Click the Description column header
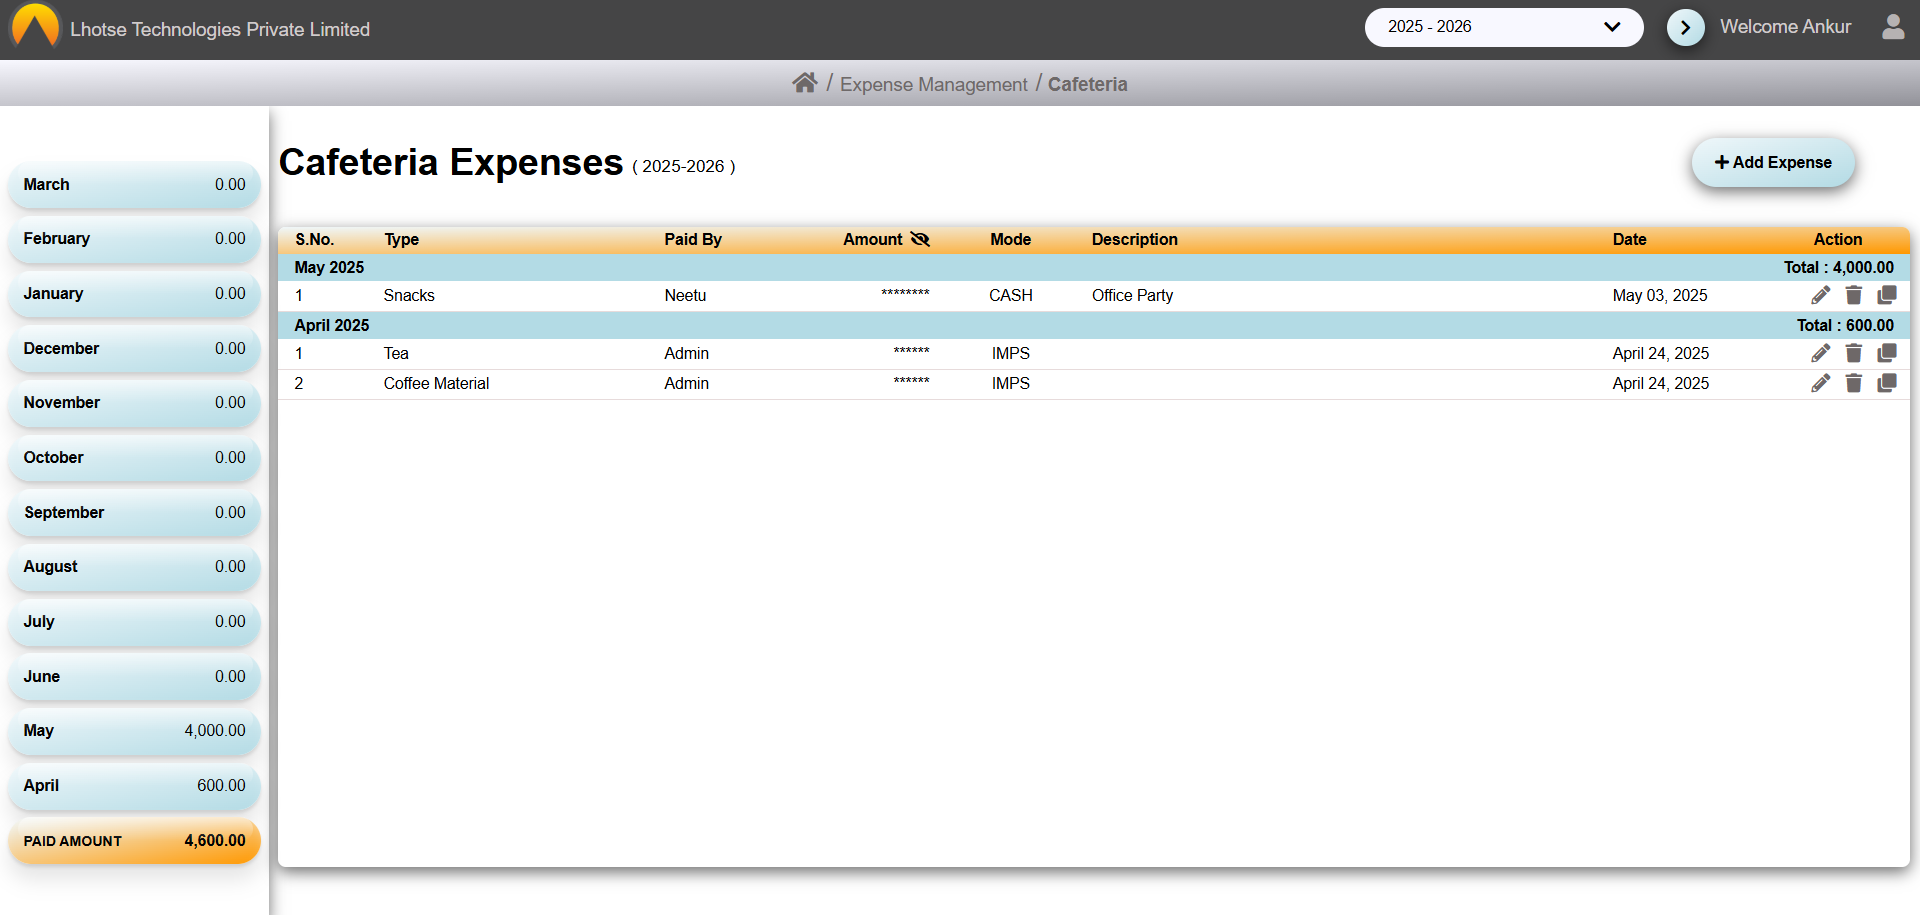Viewport: 1920px width, 915px height. [x=1134, y=240]
